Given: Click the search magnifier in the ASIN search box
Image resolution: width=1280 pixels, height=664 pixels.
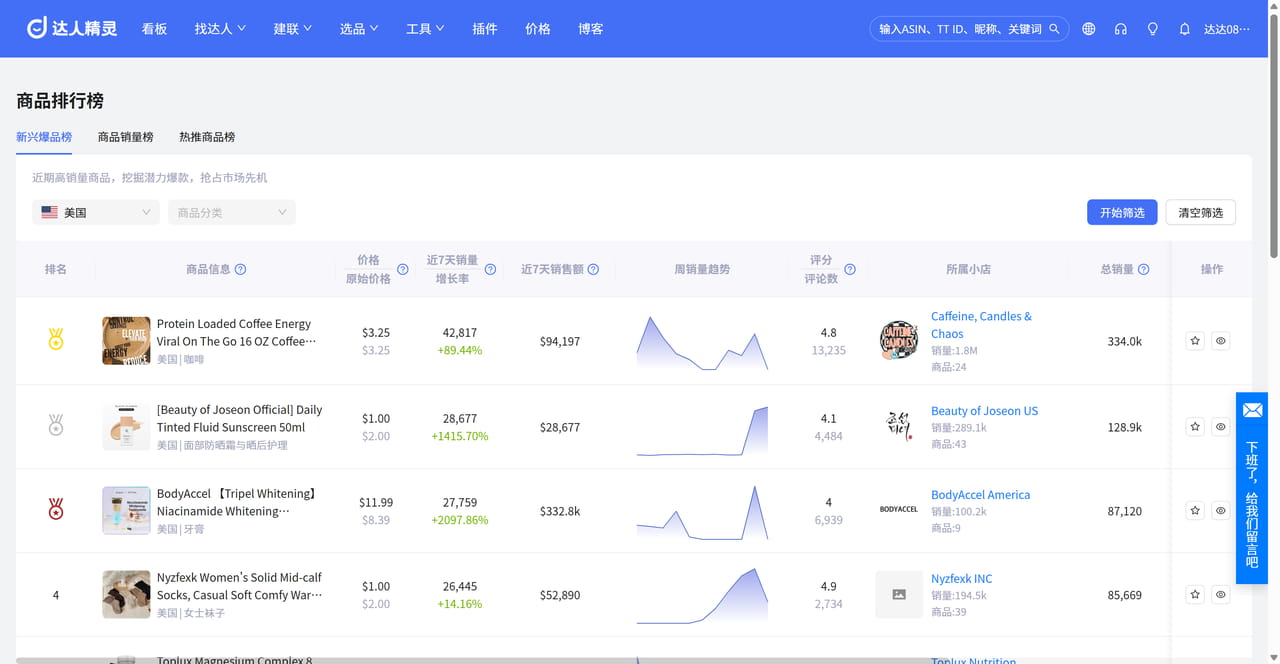Looking at the screenshot, I should 1054,29.
